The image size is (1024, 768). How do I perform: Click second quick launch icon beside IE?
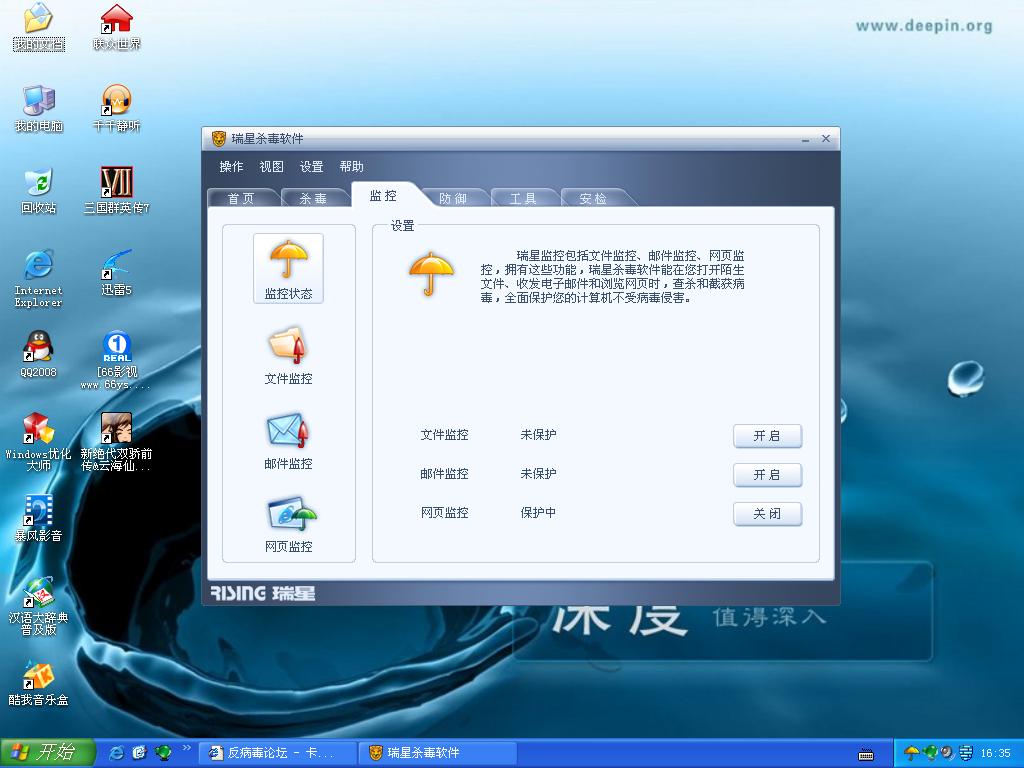[140, 753]
